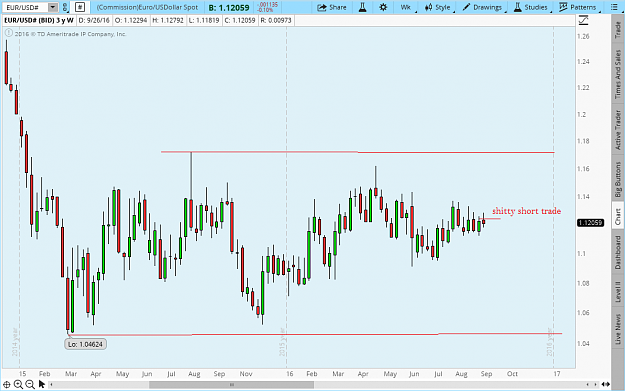
Task: Switch to the Dashboard side tab
Action: (618, 252)
